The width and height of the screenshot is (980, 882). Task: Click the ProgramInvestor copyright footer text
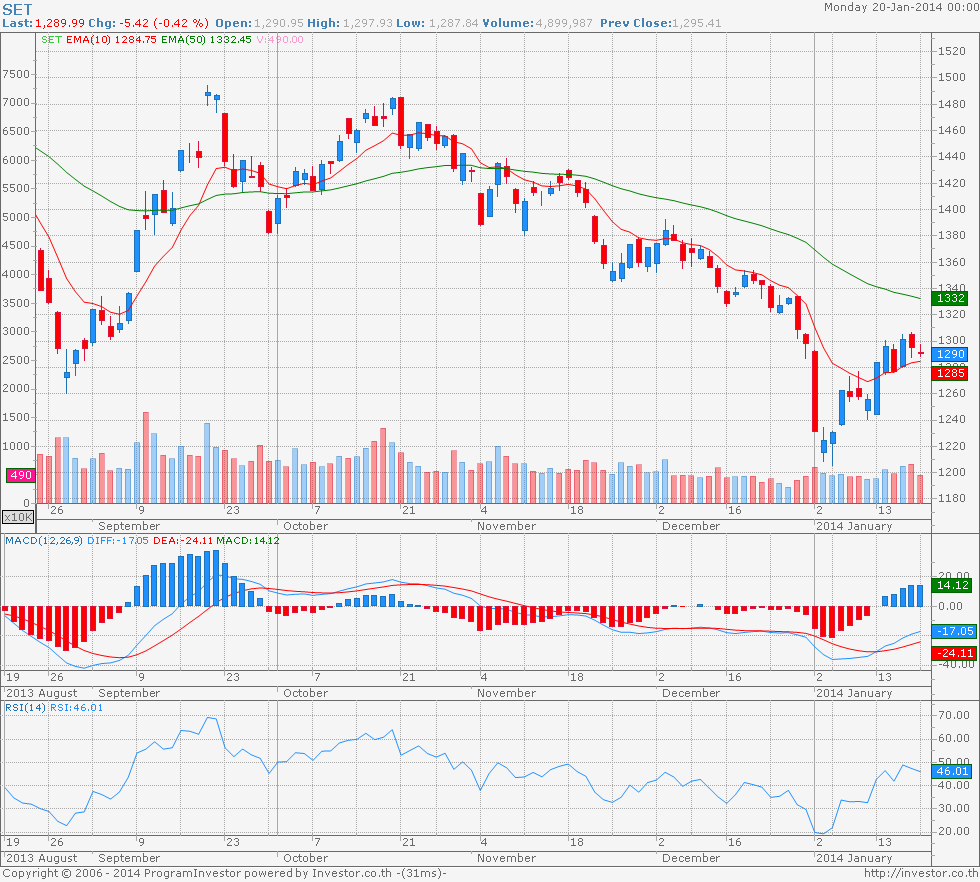224,873
